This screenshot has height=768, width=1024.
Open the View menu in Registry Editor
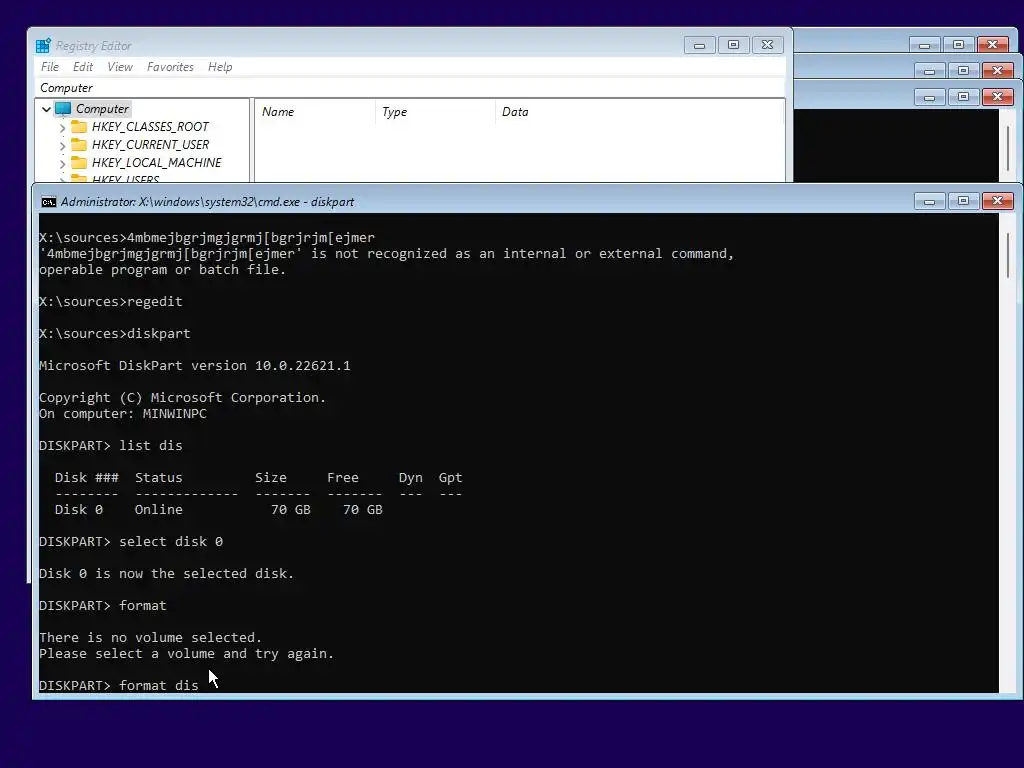[x=120, y=67]
